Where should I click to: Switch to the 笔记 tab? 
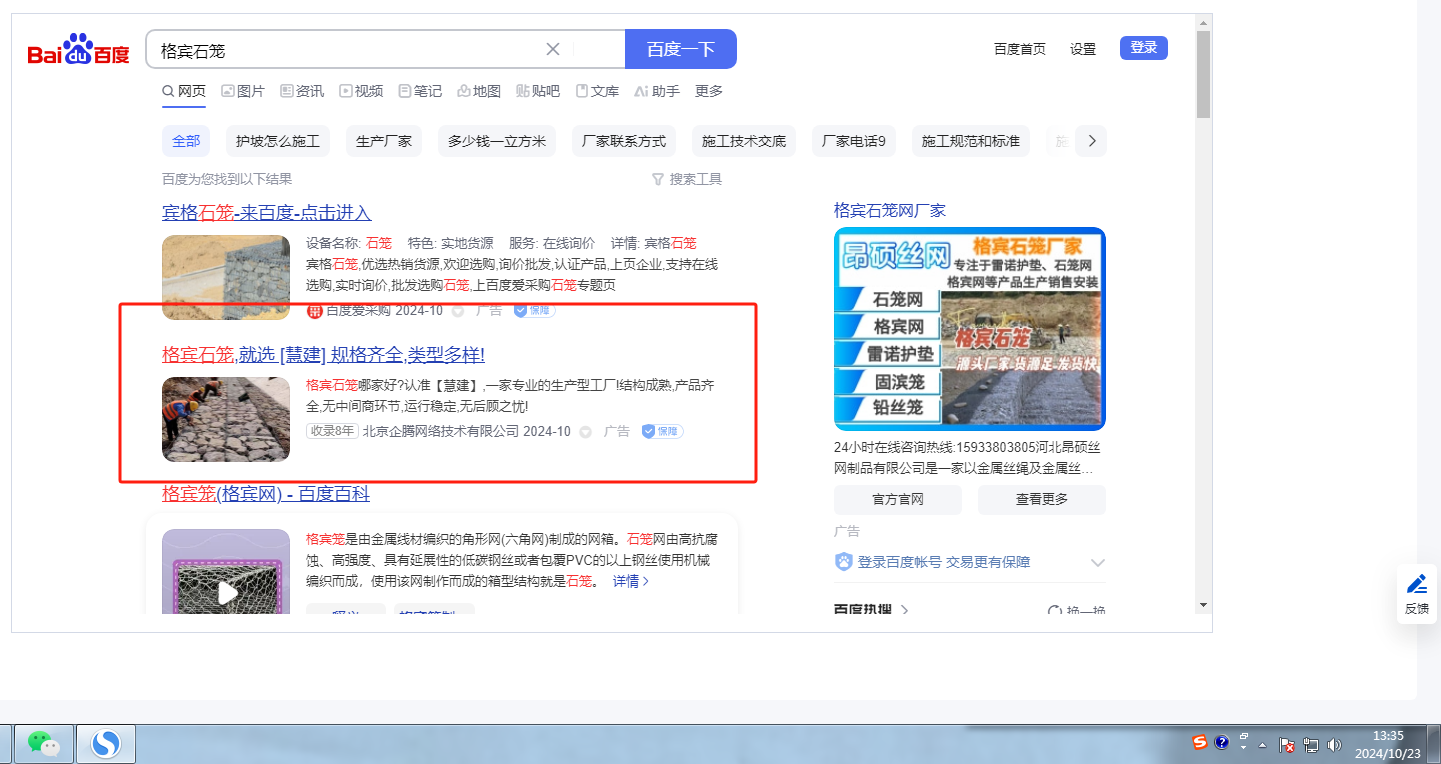point(420,91)
